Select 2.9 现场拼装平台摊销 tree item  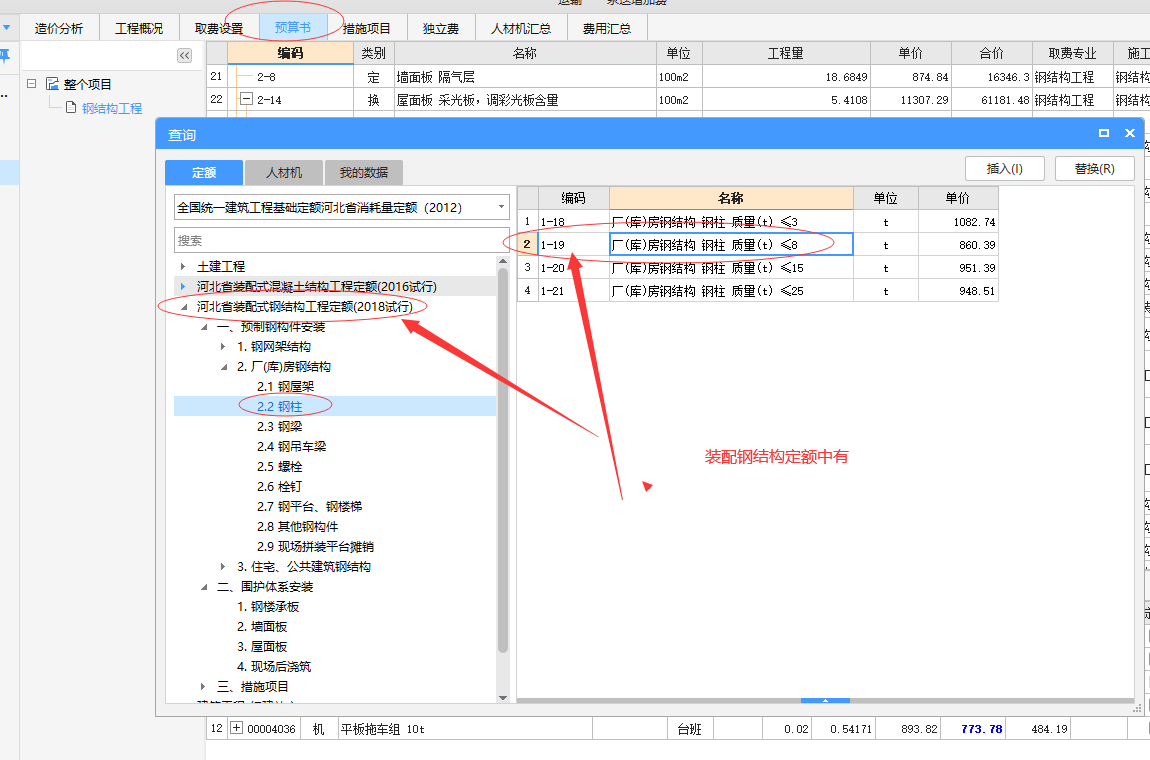[x=315, y=547]
